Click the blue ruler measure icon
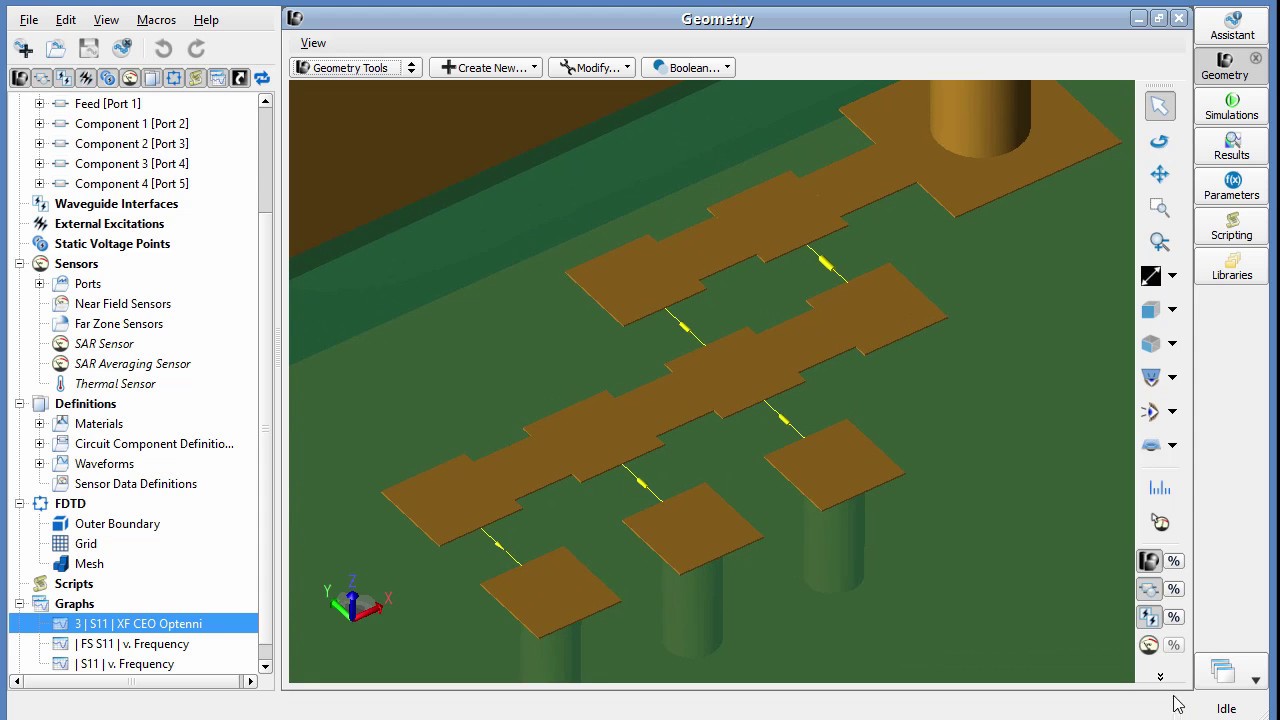Screen dimensions: 1280x720 coord(1159,488)
